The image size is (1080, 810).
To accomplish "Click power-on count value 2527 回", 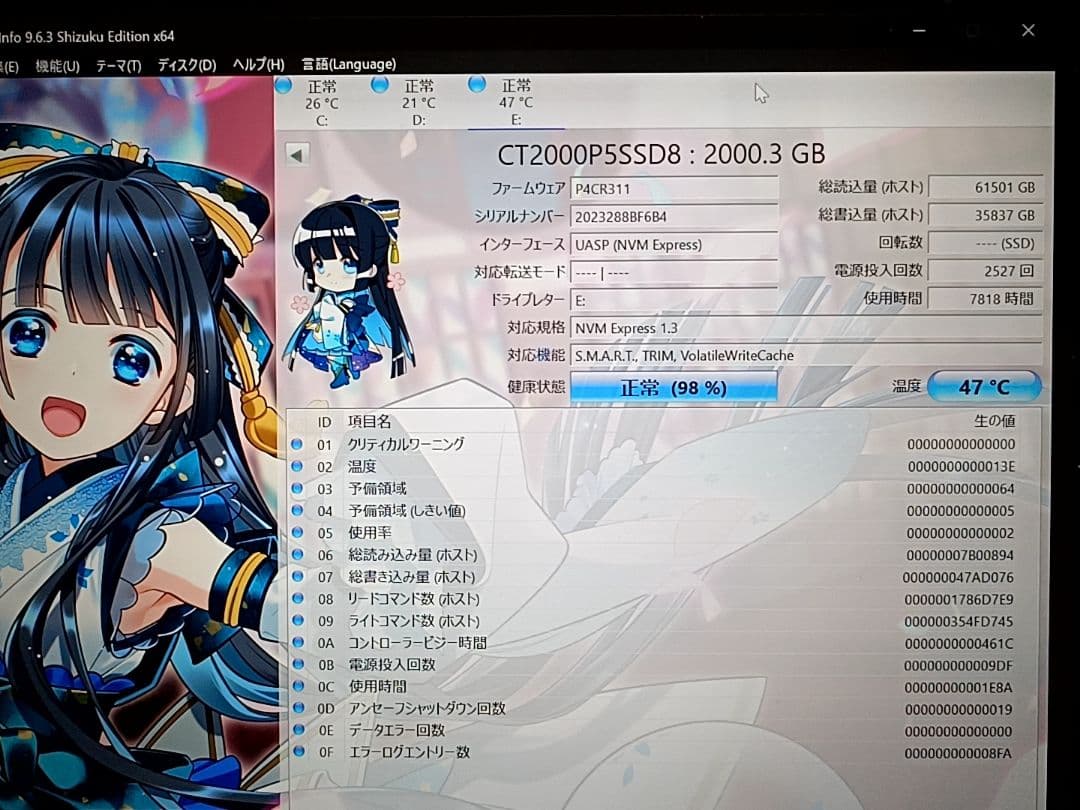I will click(x=985, y=271).
